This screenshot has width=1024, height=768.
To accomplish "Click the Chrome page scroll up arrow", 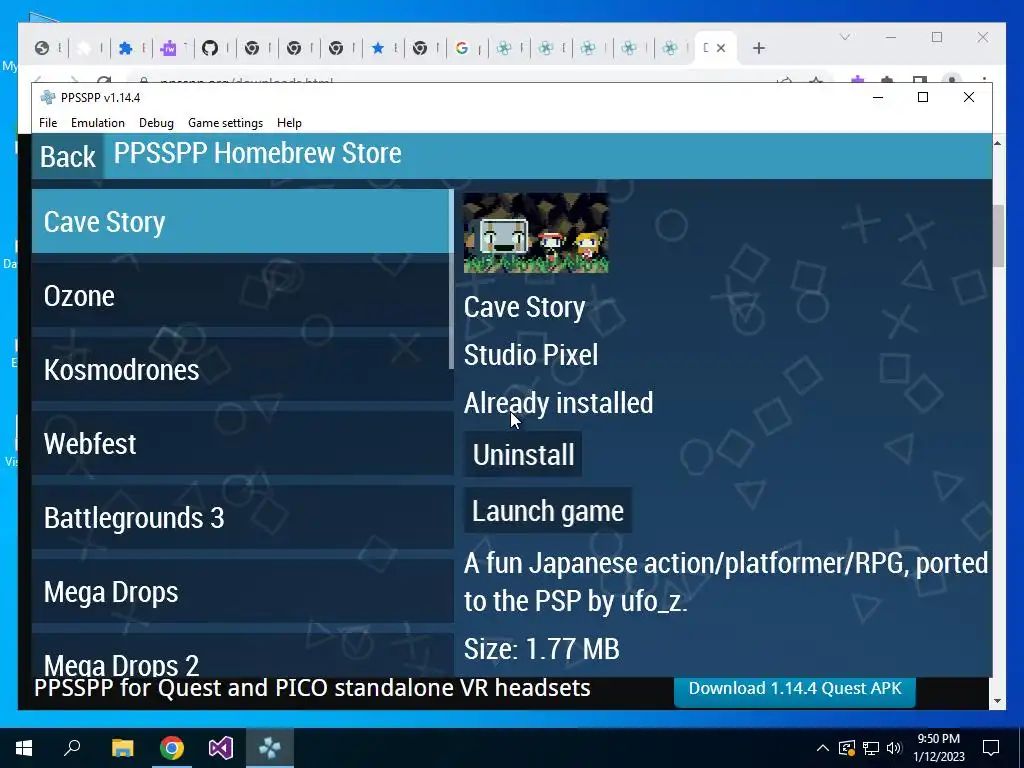I will click(x=997, y=143).
